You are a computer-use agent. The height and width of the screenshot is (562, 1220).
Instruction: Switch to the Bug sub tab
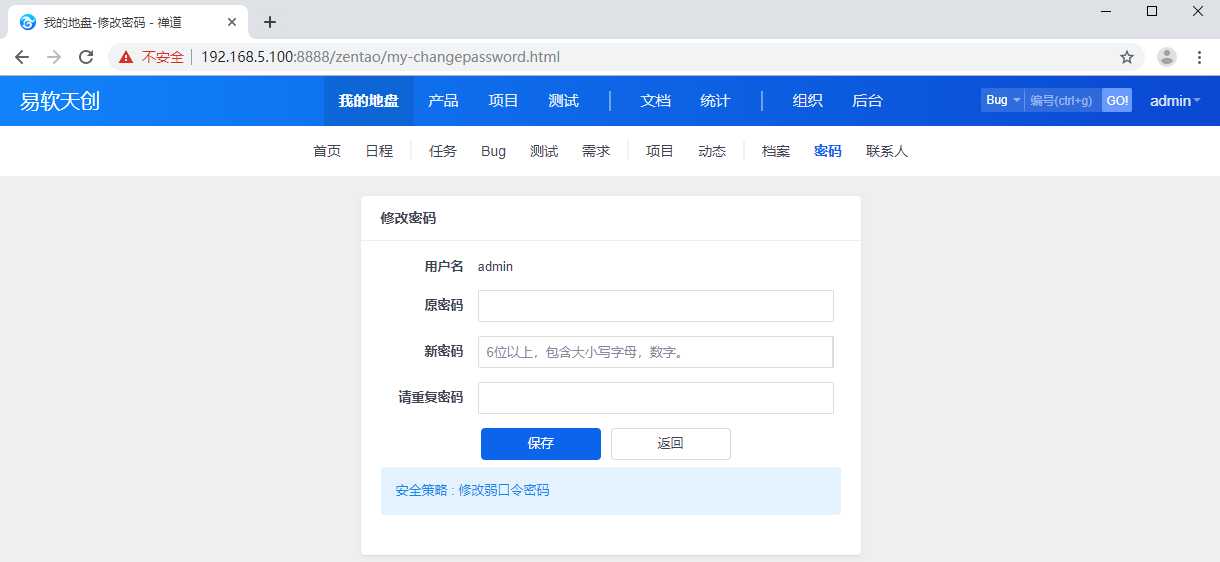(x=493, y=151)
